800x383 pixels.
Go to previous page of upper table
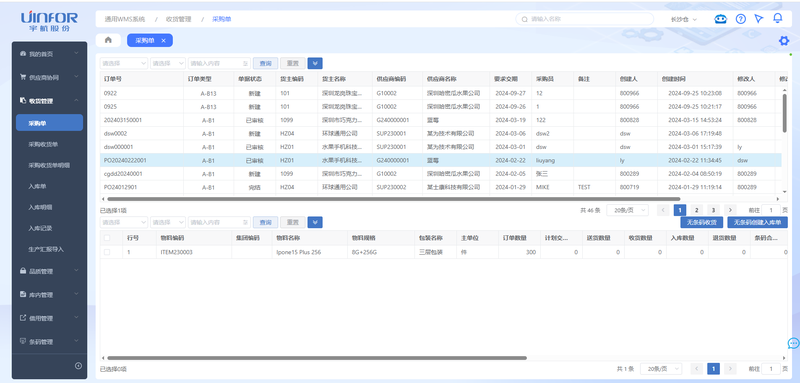tap(663, 210)
